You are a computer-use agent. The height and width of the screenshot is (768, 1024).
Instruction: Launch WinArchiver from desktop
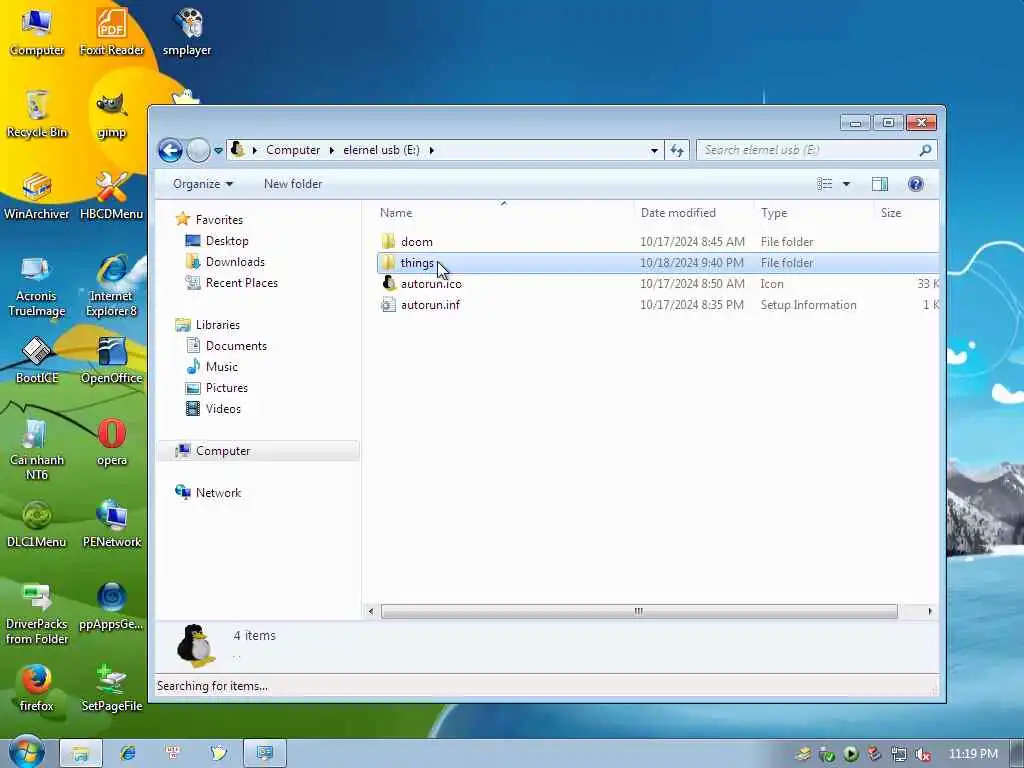[x=37, y=197]
